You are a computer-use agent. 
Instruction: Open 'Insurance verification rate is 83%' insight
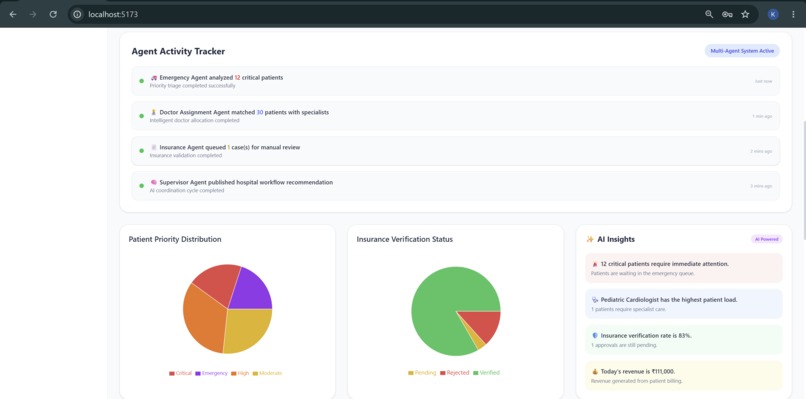(x=684, y=340)
